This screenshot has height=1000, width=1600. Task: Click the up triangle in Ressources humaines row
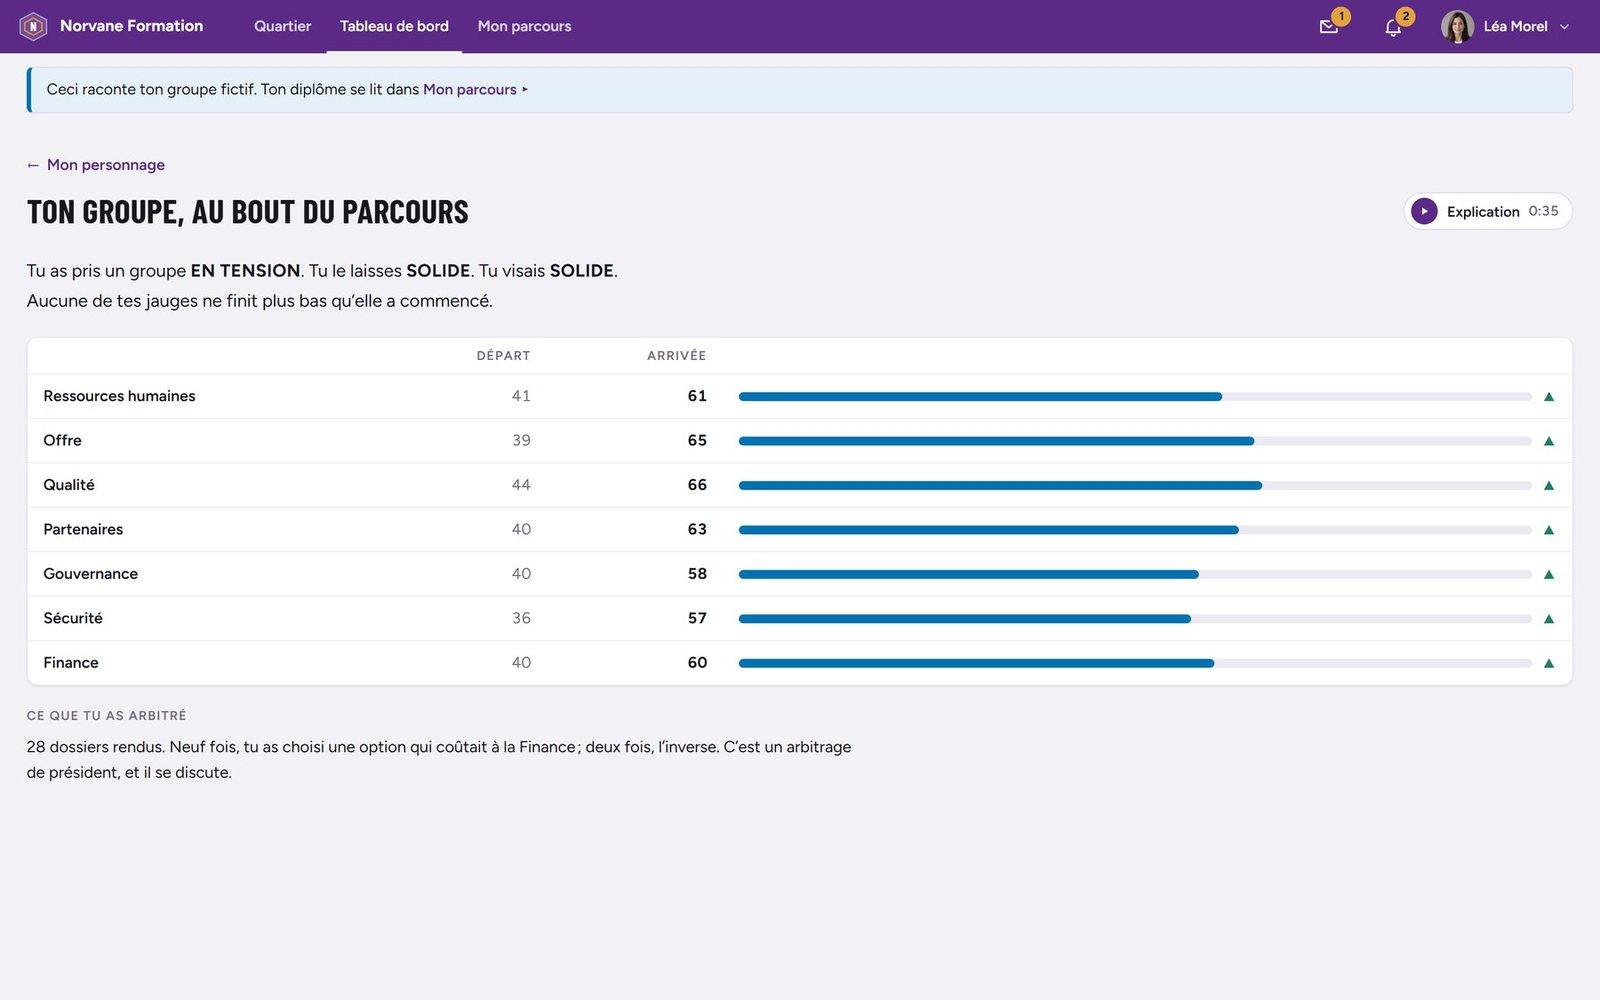point(1549,397)
